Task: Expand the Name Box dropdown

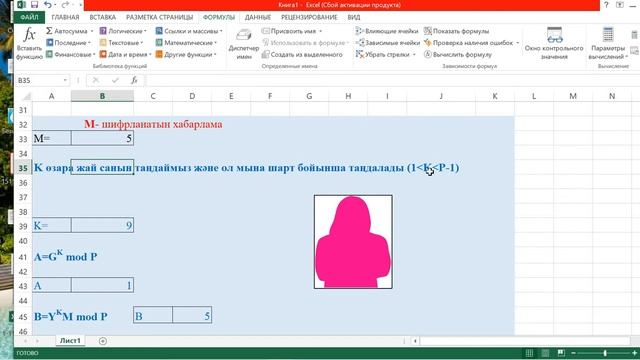Action: (x=65, y=80)
